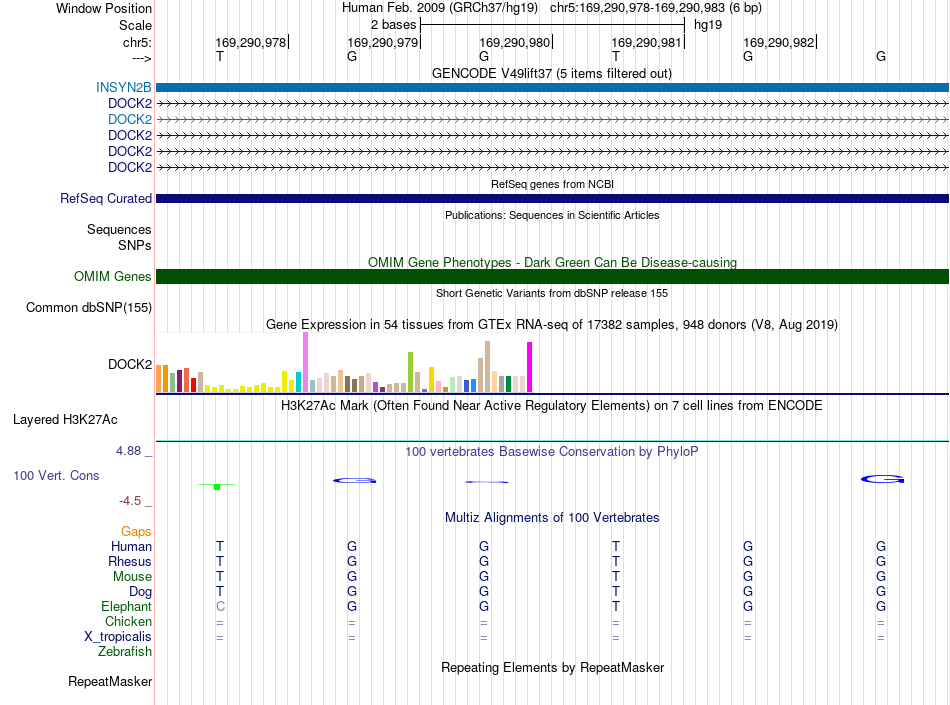
Task: Click the OMIM Genes dark green bar
Action: [552, 277]
